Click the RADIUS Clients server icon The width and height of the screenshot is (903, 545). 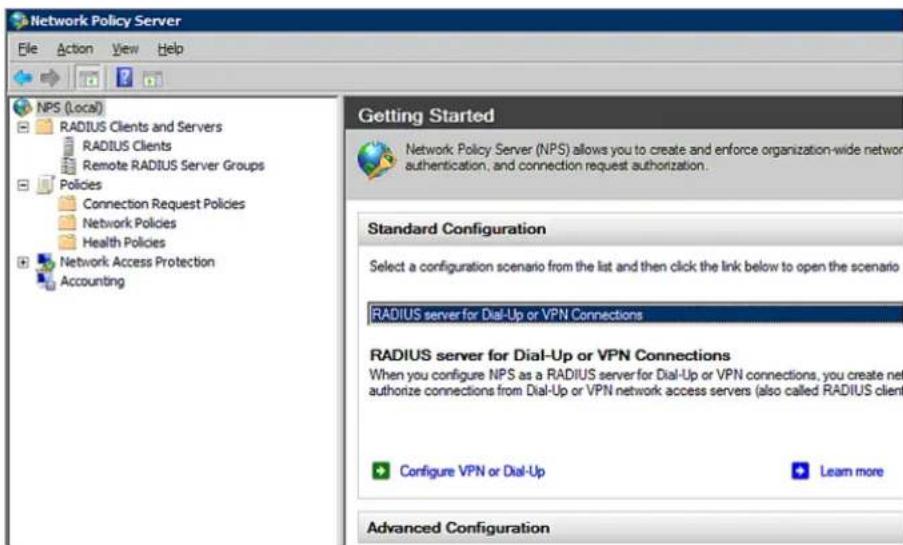[69, 146]
